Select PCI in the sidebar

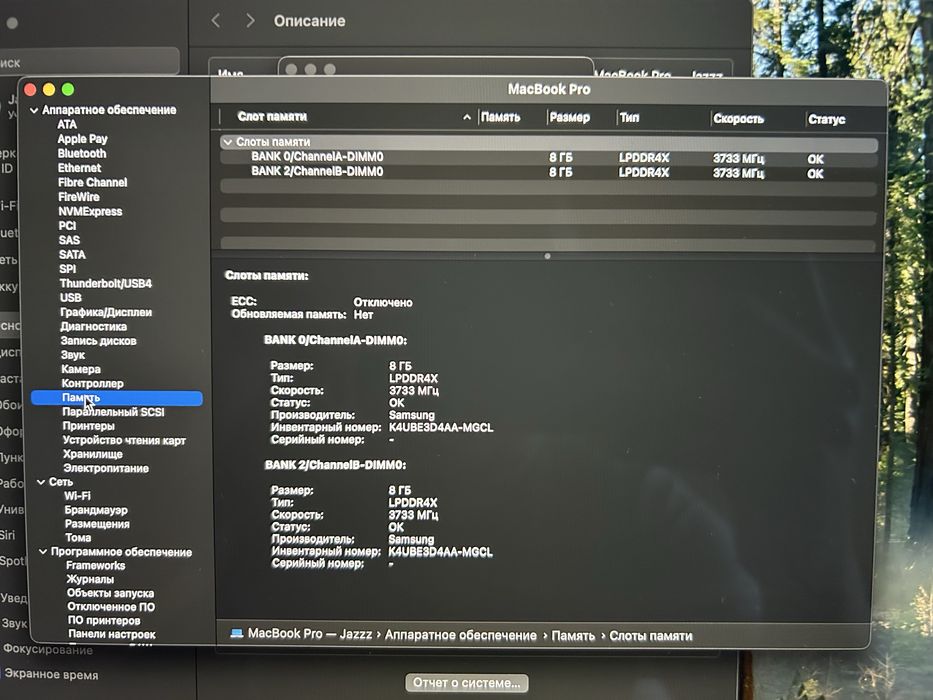pyautogui.click(x=67, y=226)
